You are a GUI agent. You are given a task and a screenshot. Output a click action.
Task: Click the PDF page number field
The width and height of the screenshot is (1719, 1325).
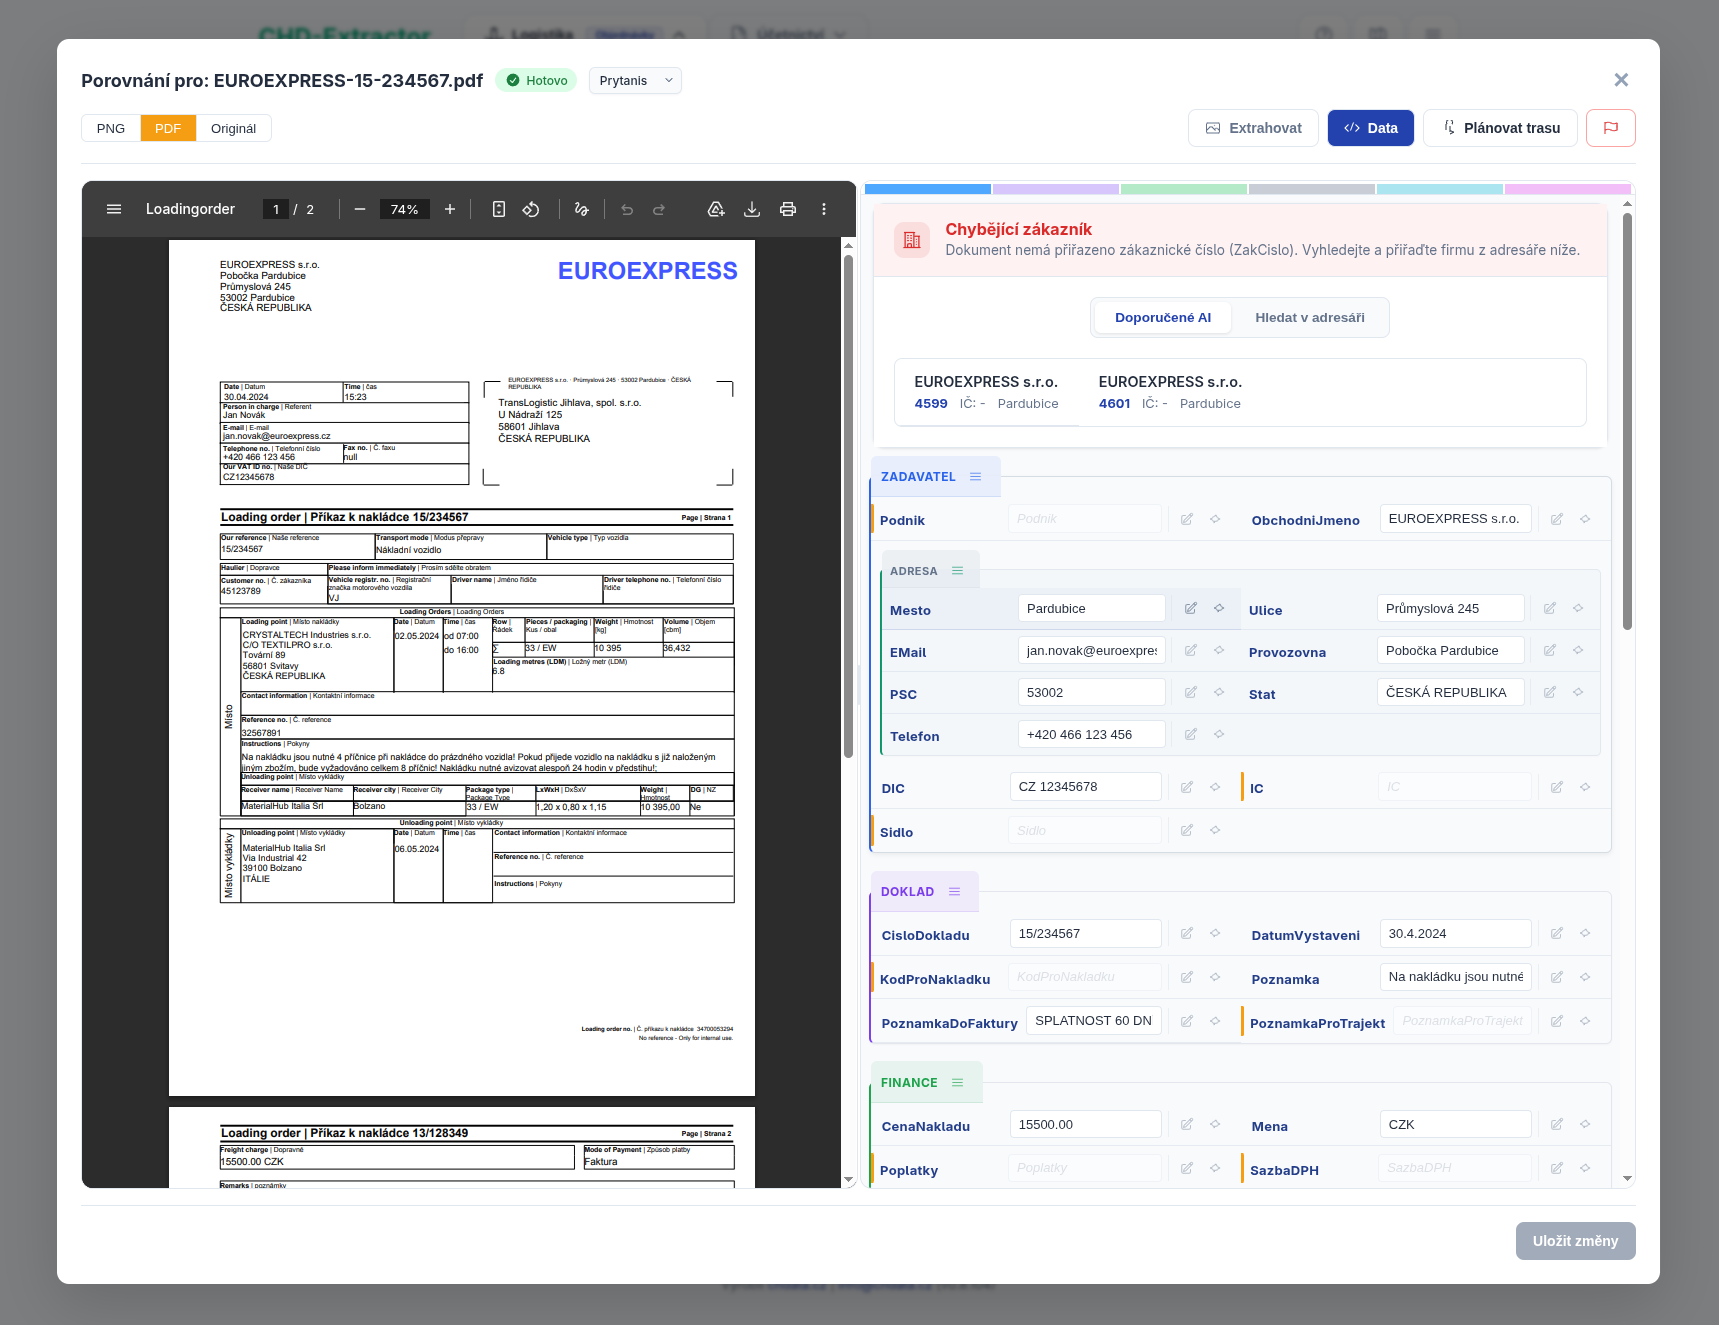pyautogui.click(x=276, y=209)
